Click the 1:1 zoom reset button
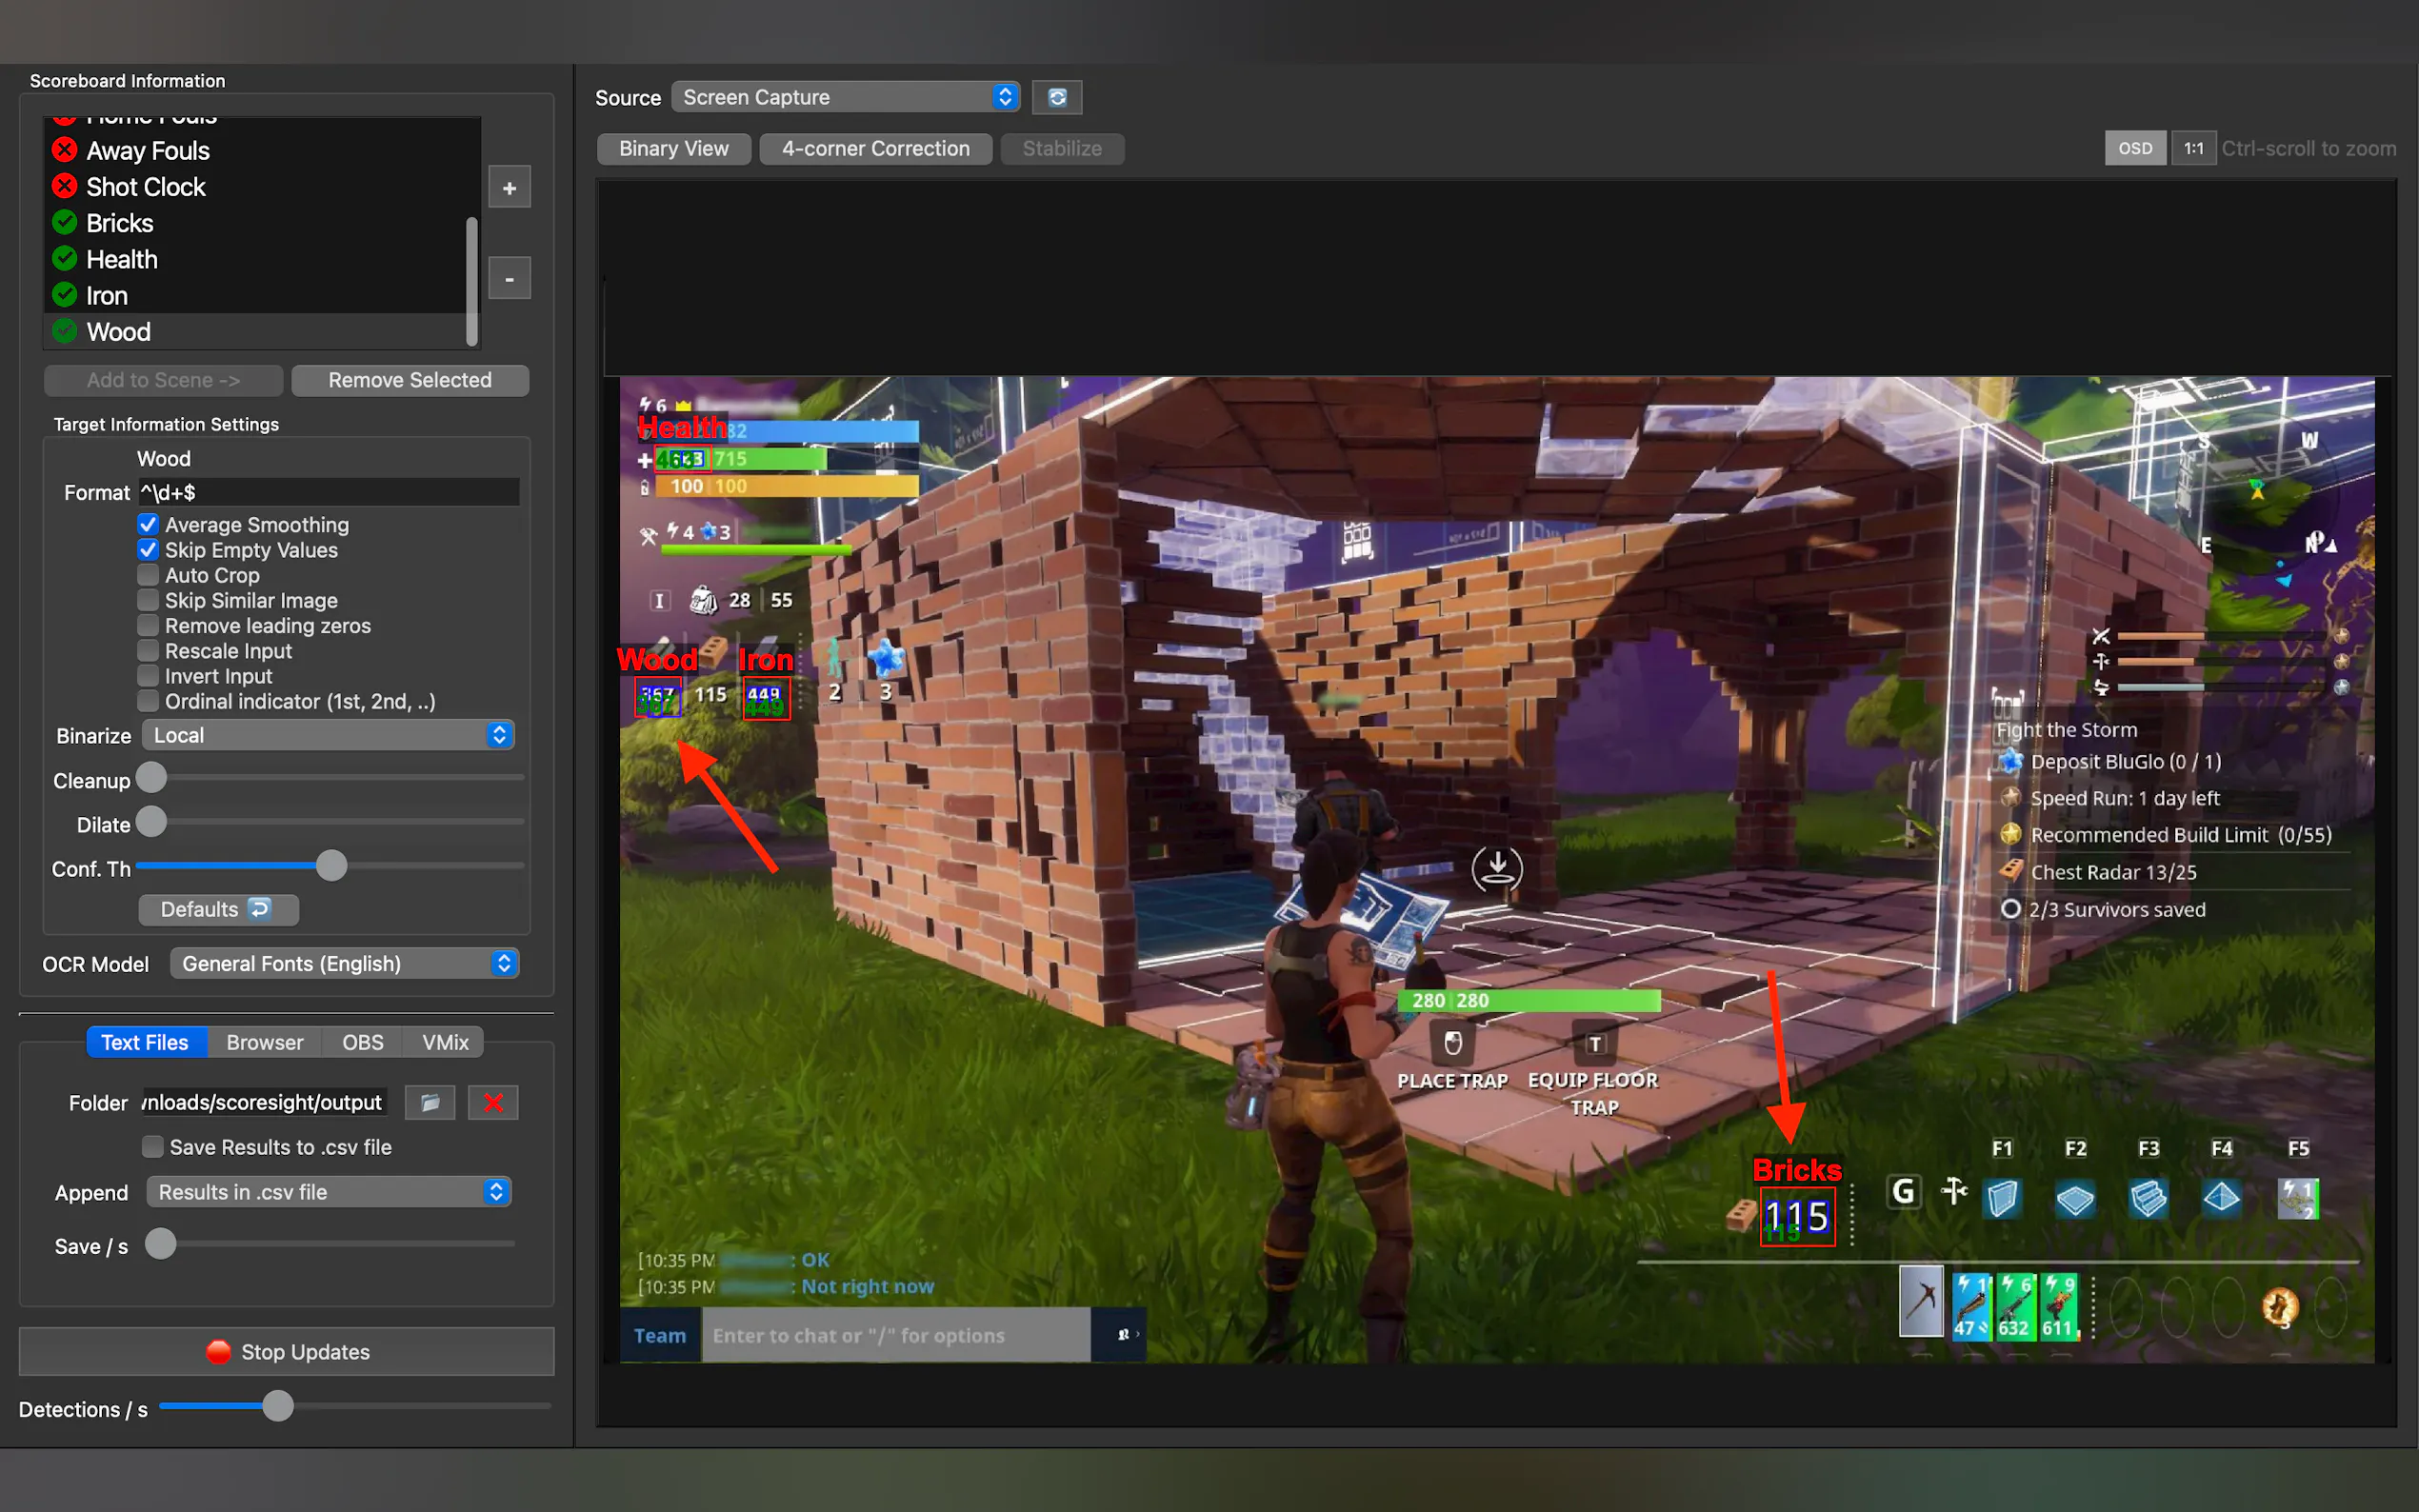Viewport: 2419px width, 1512px height. [x=2192, y=148]
